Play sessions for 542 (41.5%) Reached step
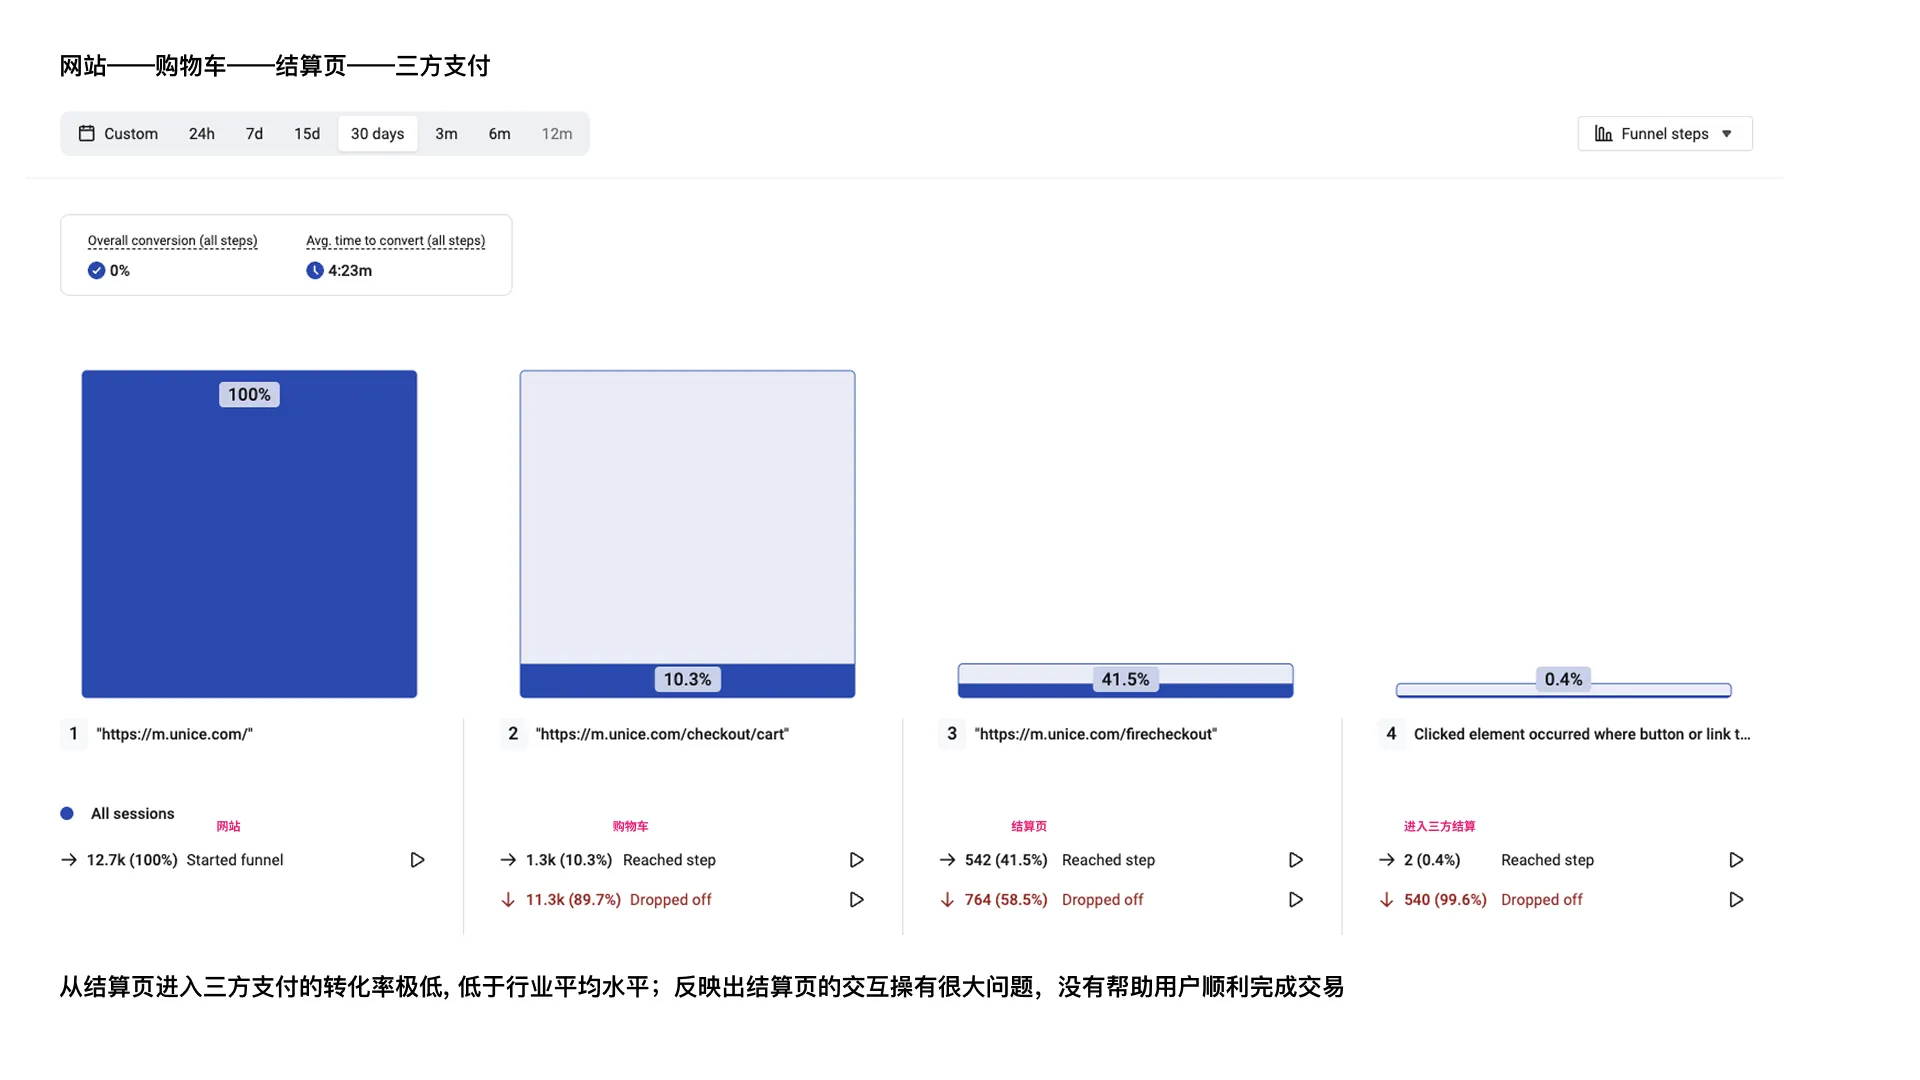 [1296, 860]
